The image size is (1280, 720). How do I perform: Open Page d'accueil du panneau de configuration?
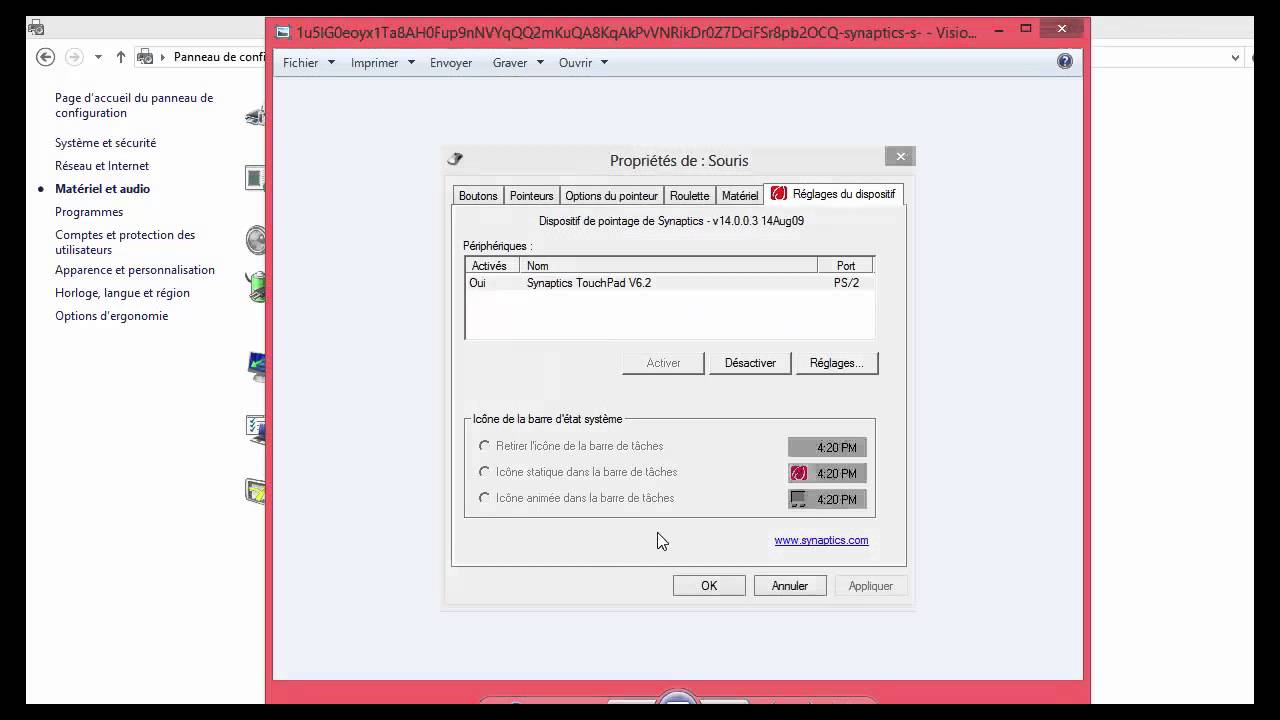[134, 105]
